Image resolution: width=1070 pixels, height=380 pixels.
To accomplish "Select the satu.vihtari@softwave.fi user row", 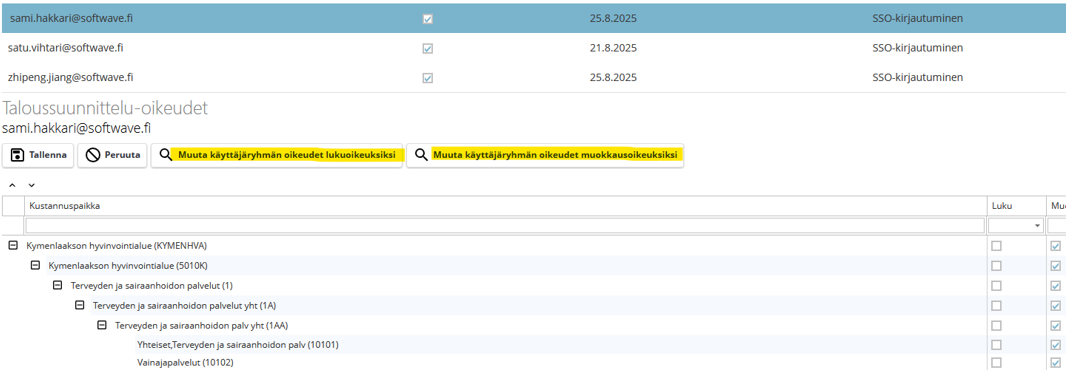I will pos(534,48).
